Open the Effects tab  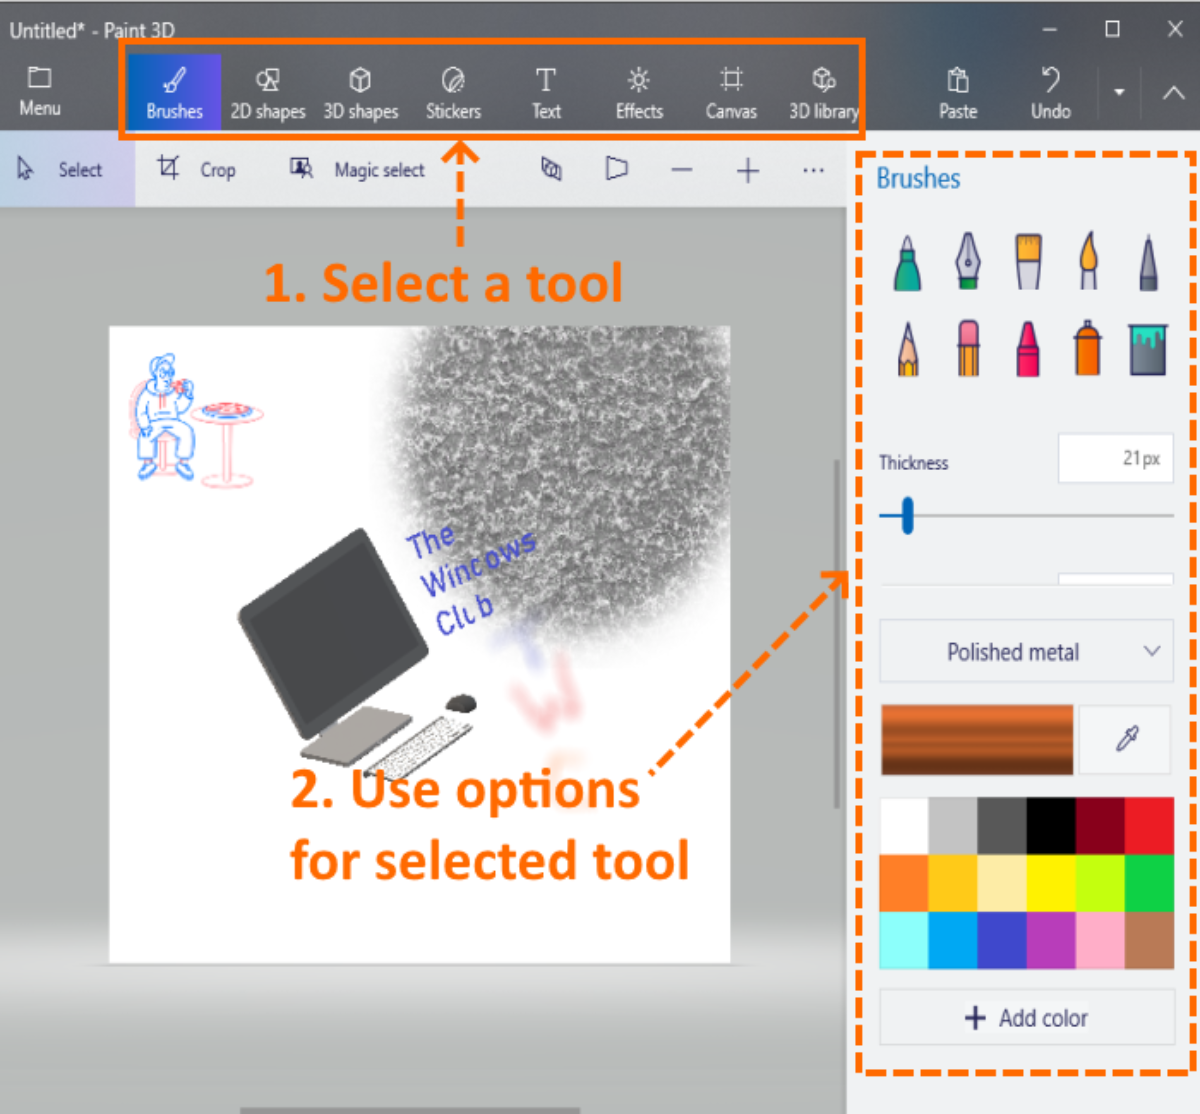point(639,93)
